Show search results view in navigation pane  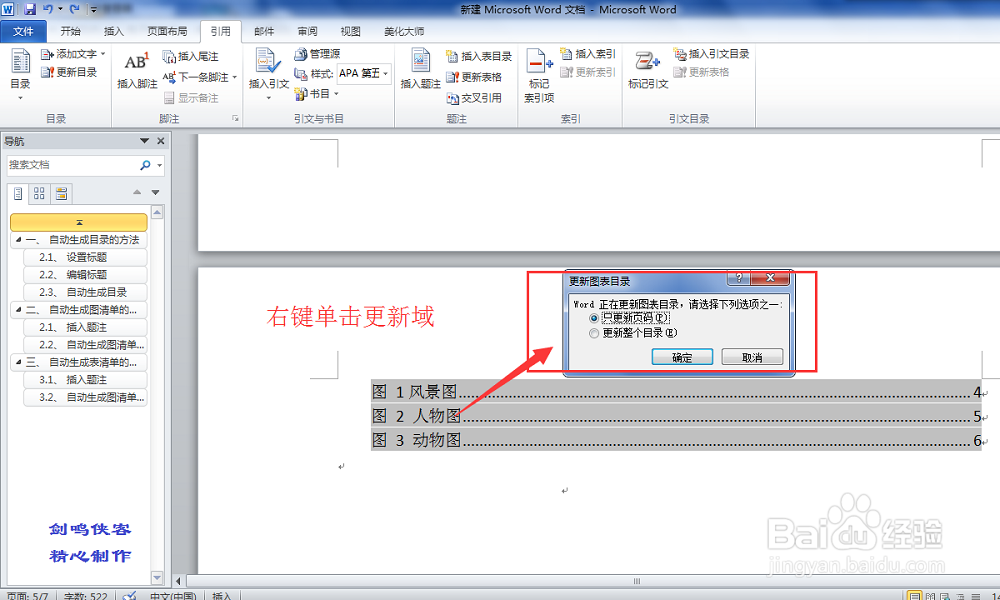pyautogui.click(x=61, y=193)
